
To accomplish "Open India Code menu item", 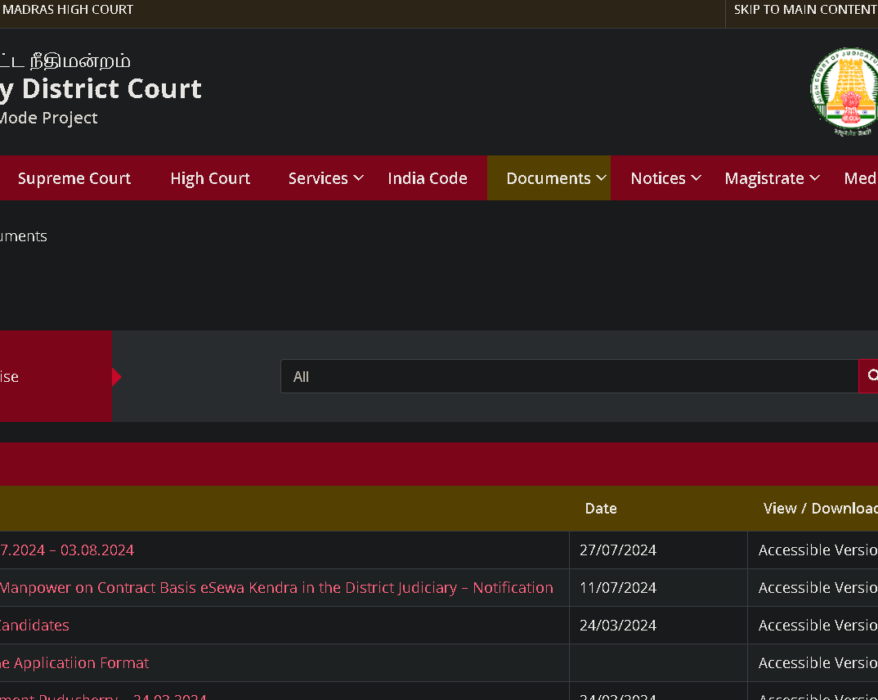I will [427, 178].
